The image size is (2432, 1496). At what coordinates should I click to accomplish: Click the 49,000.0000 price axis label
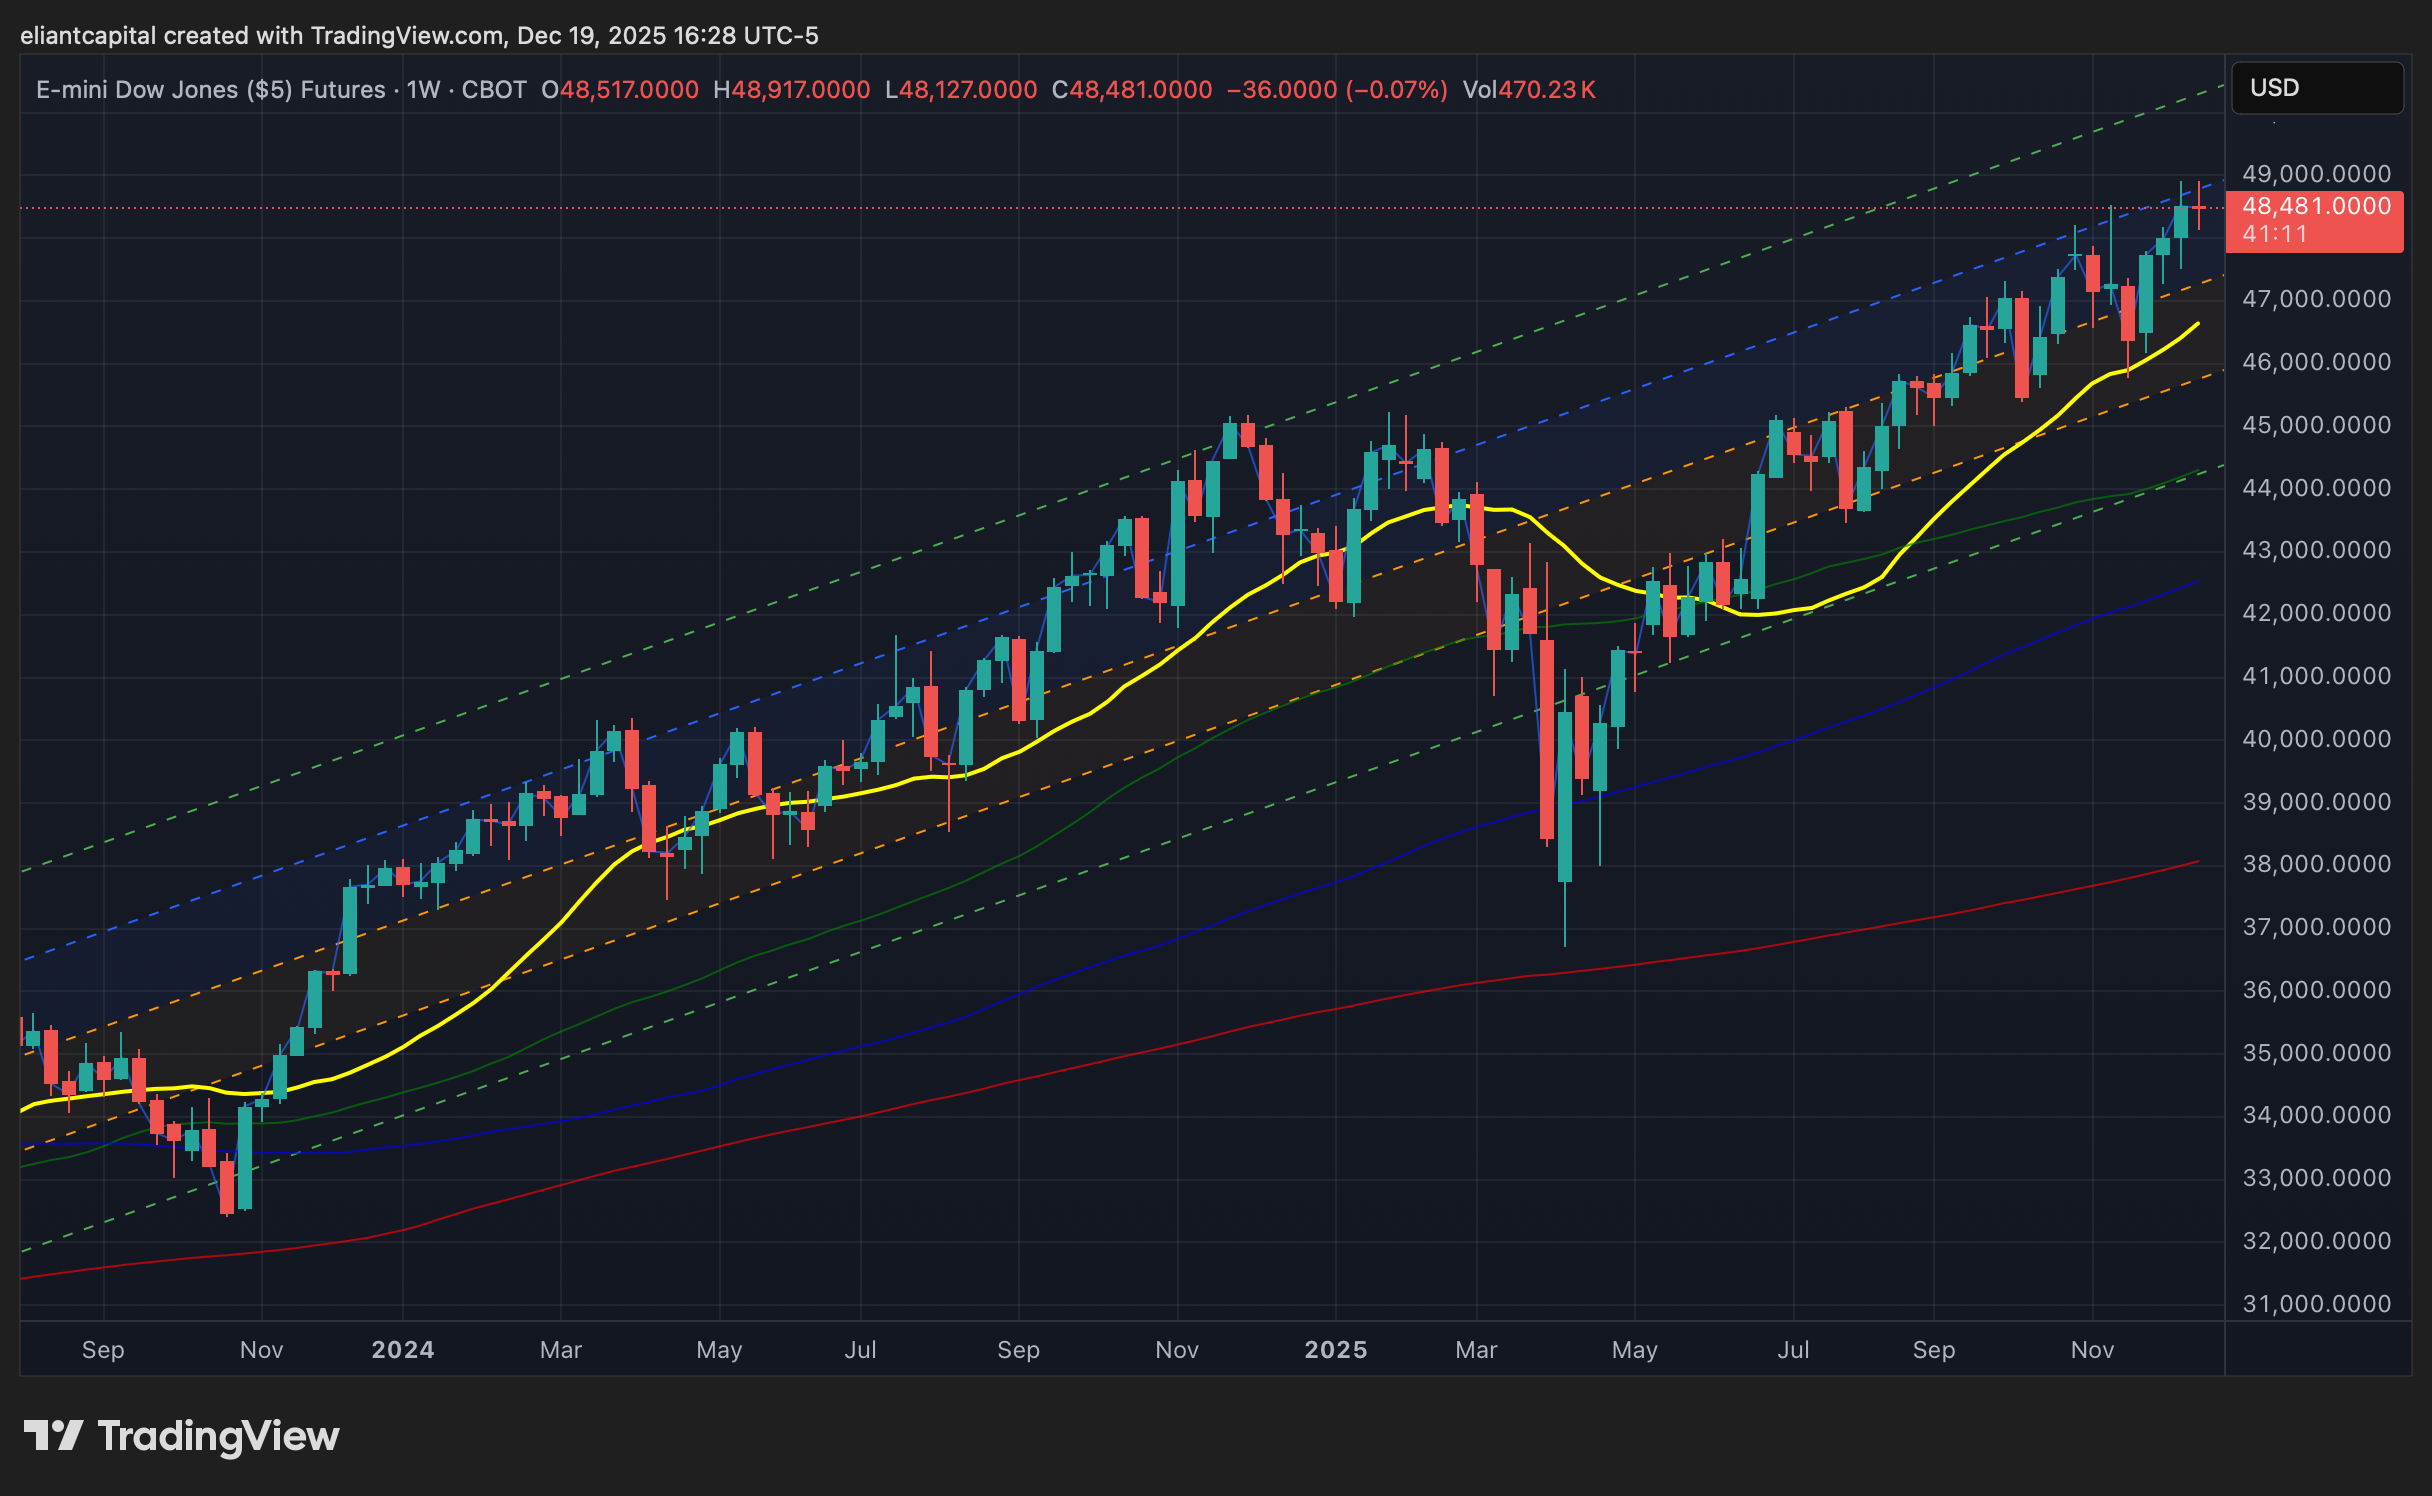(x=2316, y=174)
